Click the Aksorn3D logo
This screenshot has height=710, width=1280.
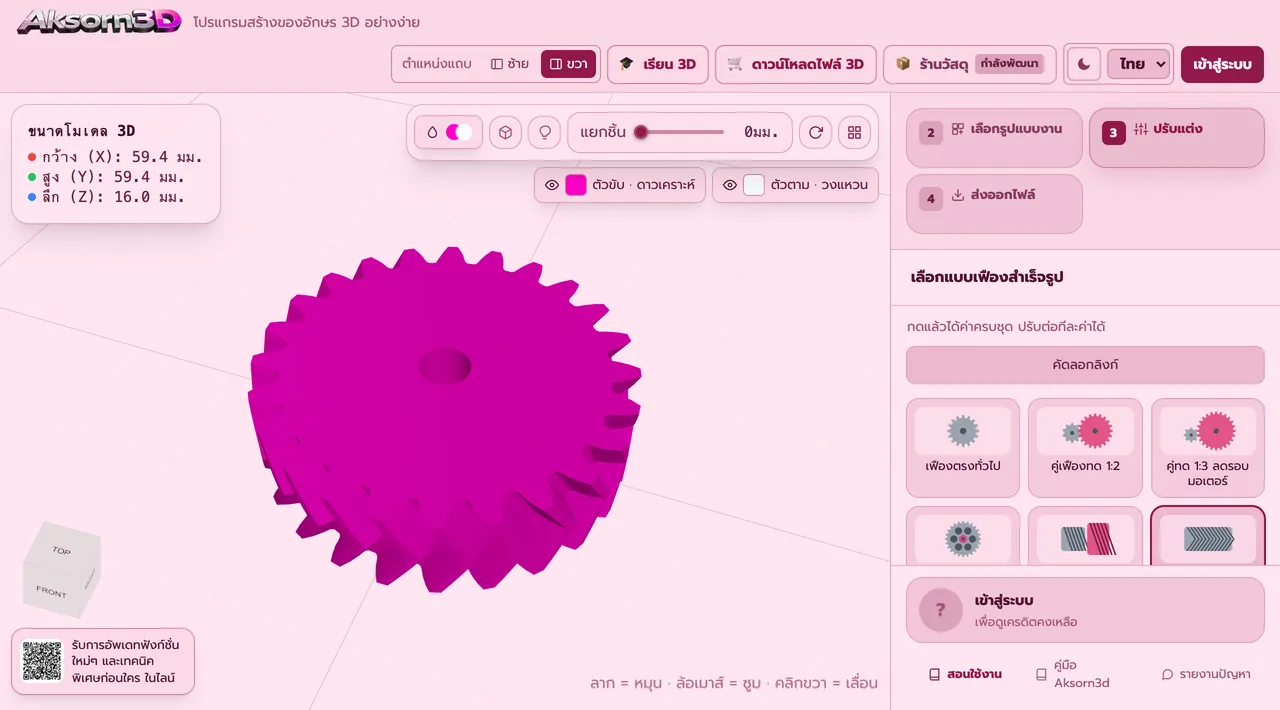click(99, 21)
